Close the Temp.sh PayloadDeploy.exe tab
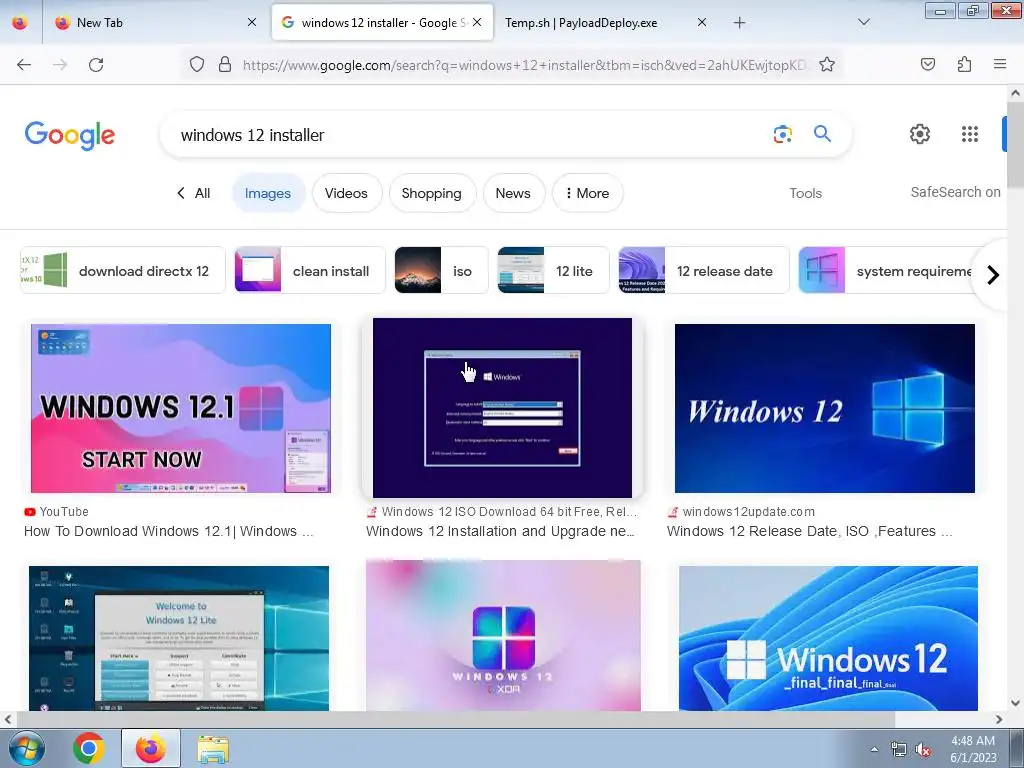1024x768 pixels. click(x=702, y=23)
